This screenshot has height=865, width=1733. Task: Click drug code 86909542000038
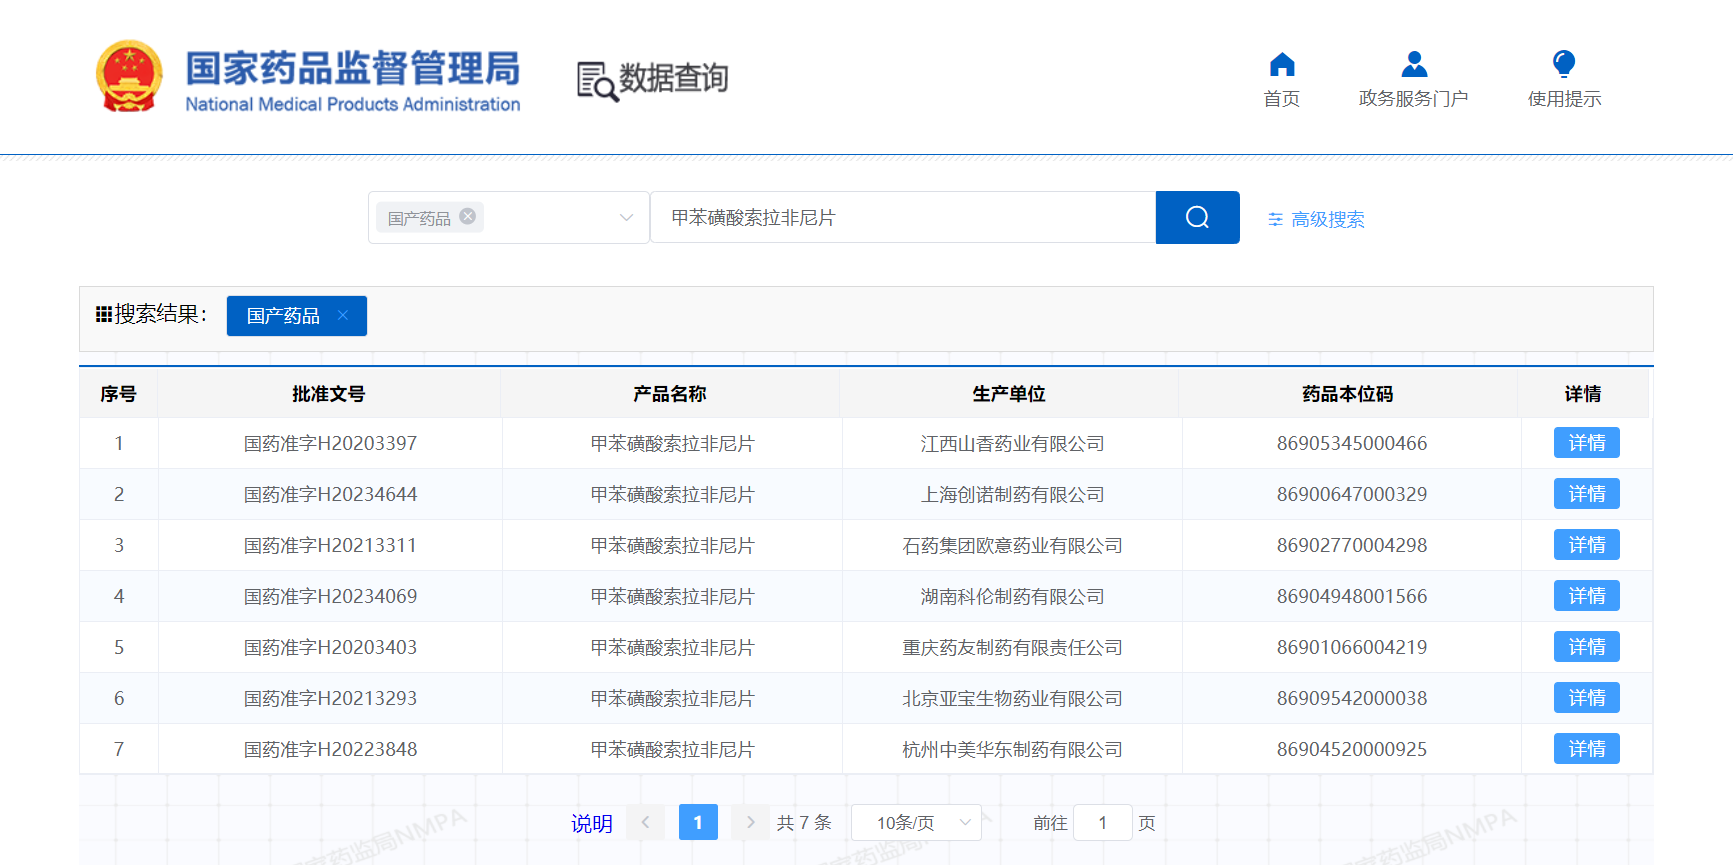pyautogui.click(x=1352, y=698)
